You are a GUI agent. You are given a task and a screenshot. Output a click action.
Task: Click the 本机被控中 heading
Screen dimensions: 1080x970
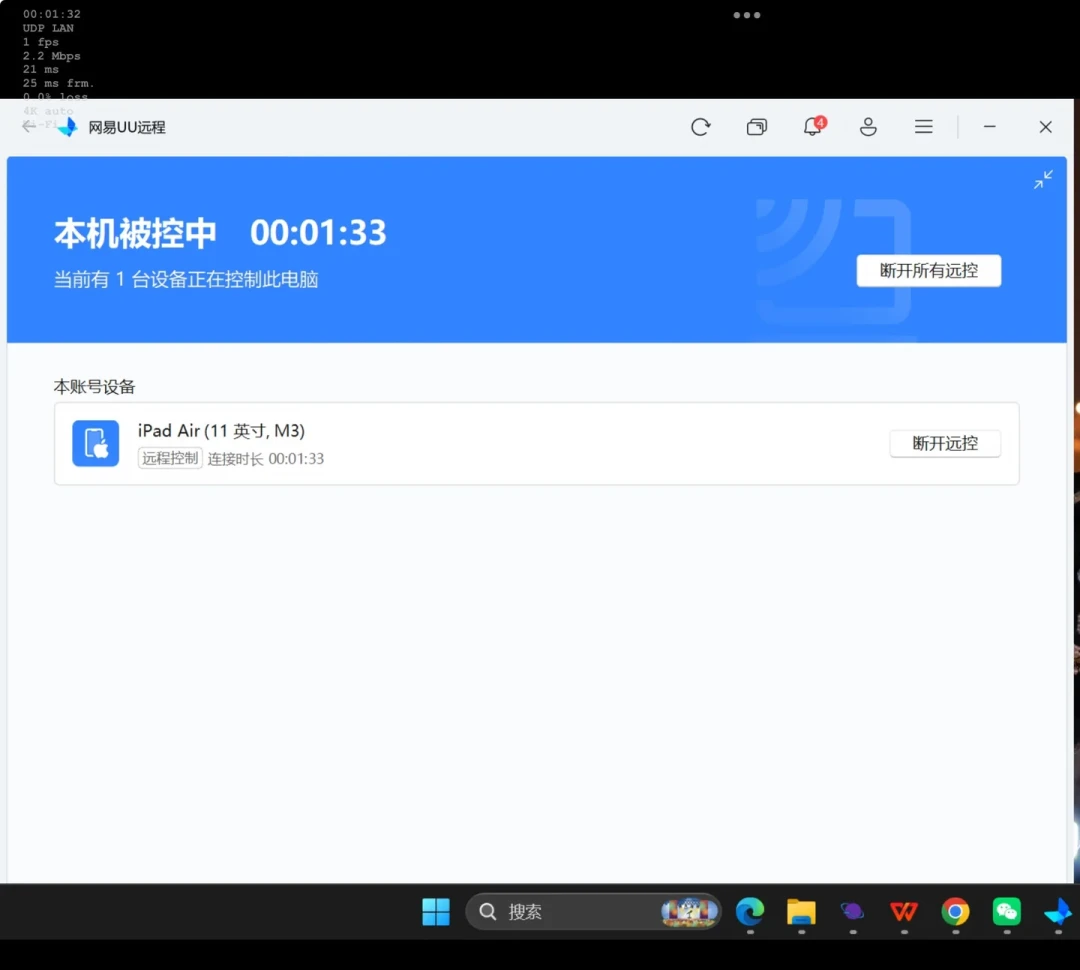(136, 233)
